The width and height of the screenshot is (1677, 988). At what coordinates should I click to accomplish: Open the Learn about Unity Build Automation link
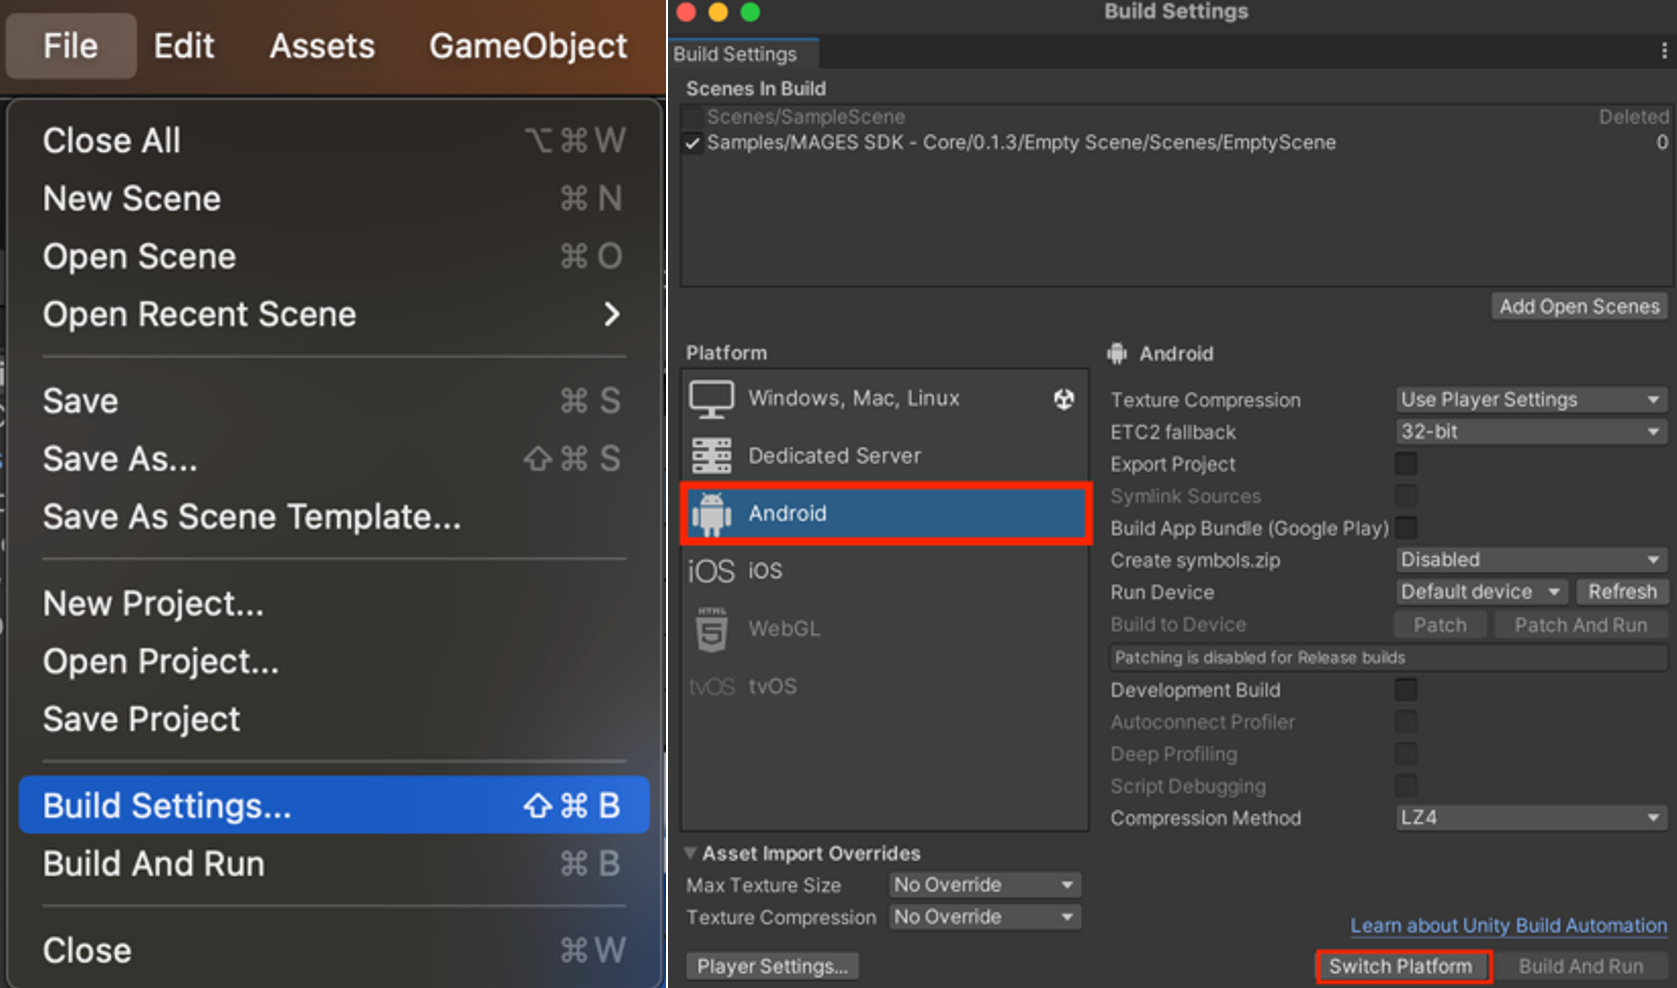tap(1507, 926)
